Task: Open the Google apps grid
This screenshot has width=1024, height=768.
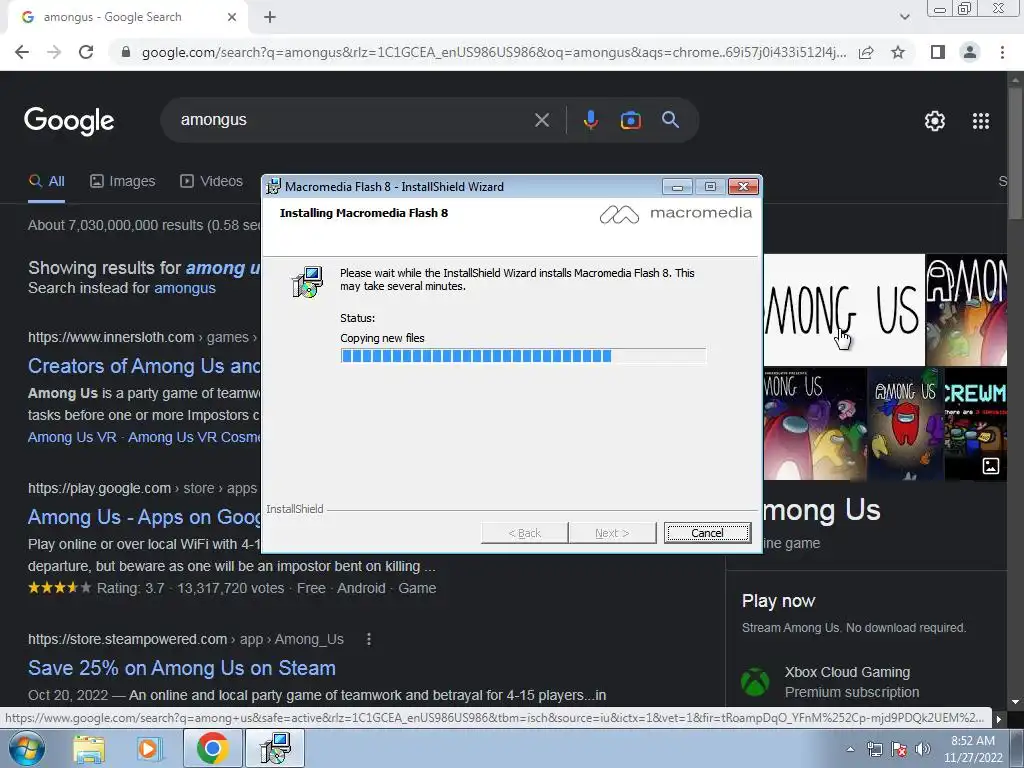Action: 981,121
